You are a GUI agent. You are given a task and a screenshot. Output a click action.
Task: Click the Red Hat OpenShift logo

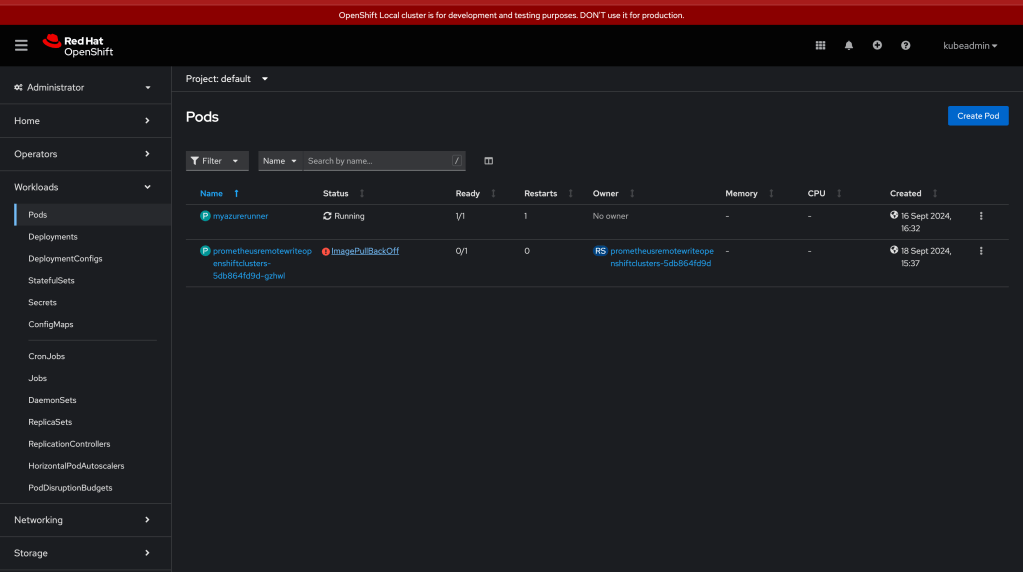pyautogui.click(x=78, y=46)
